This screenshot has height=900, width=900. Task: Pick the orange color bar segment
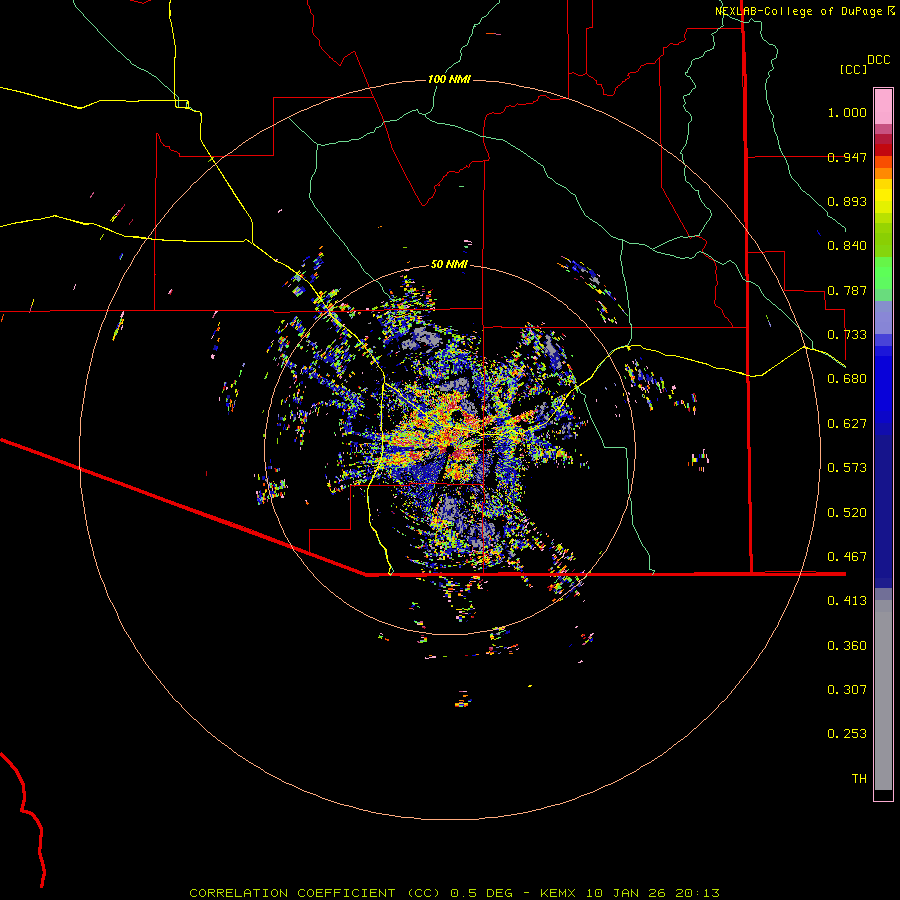click(x=883, y=173)
